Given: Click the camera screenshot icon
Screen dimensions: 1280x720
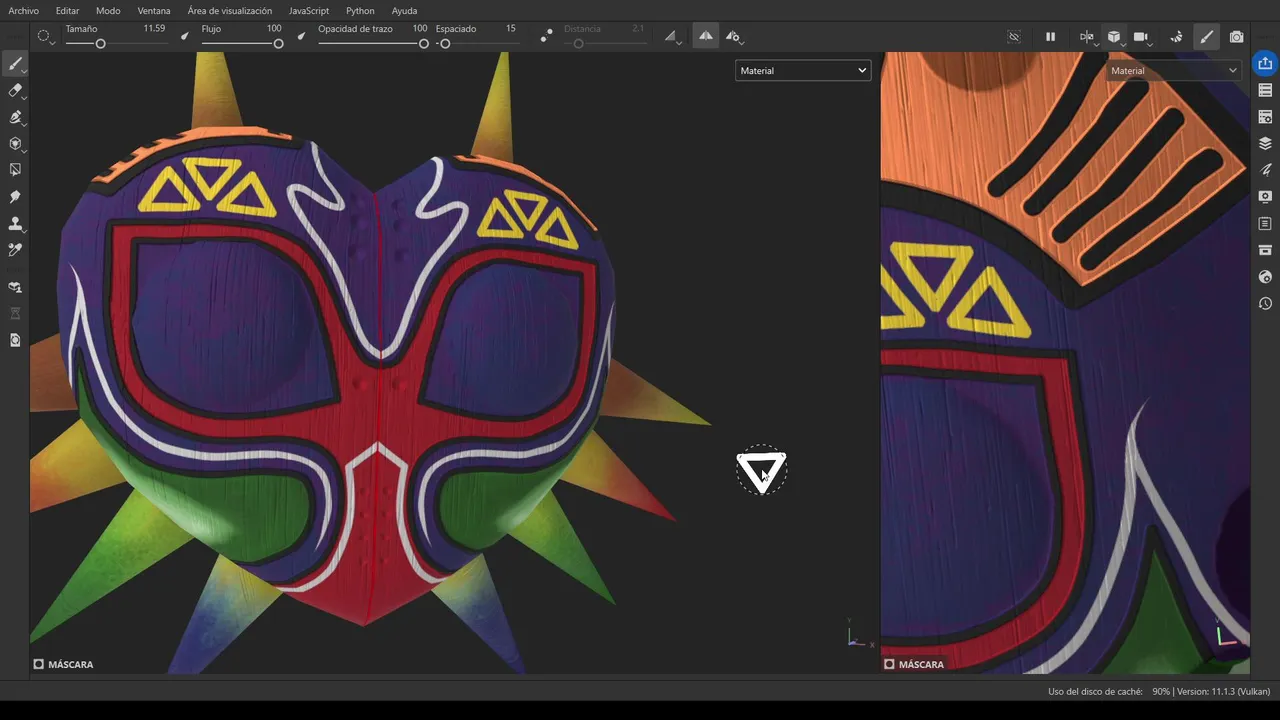Looking at the screenshot, I should 1237,37.
